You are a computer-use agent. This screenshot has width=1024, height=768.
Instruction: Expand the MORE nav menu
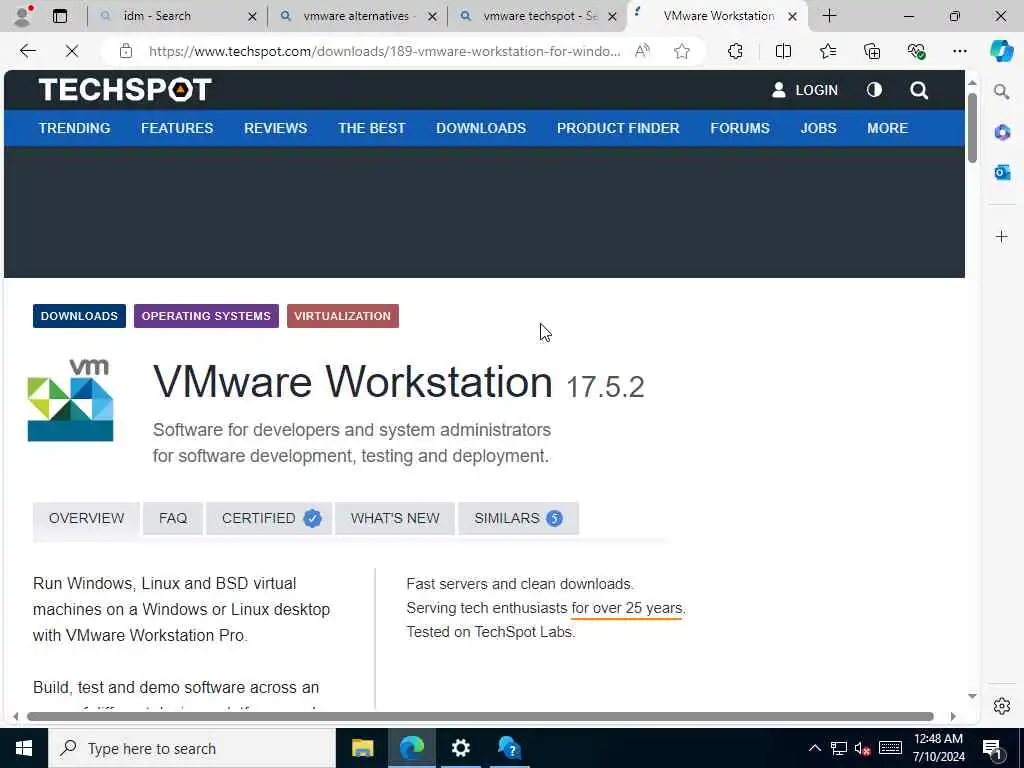pyautogui.click(x=888, y=128)
